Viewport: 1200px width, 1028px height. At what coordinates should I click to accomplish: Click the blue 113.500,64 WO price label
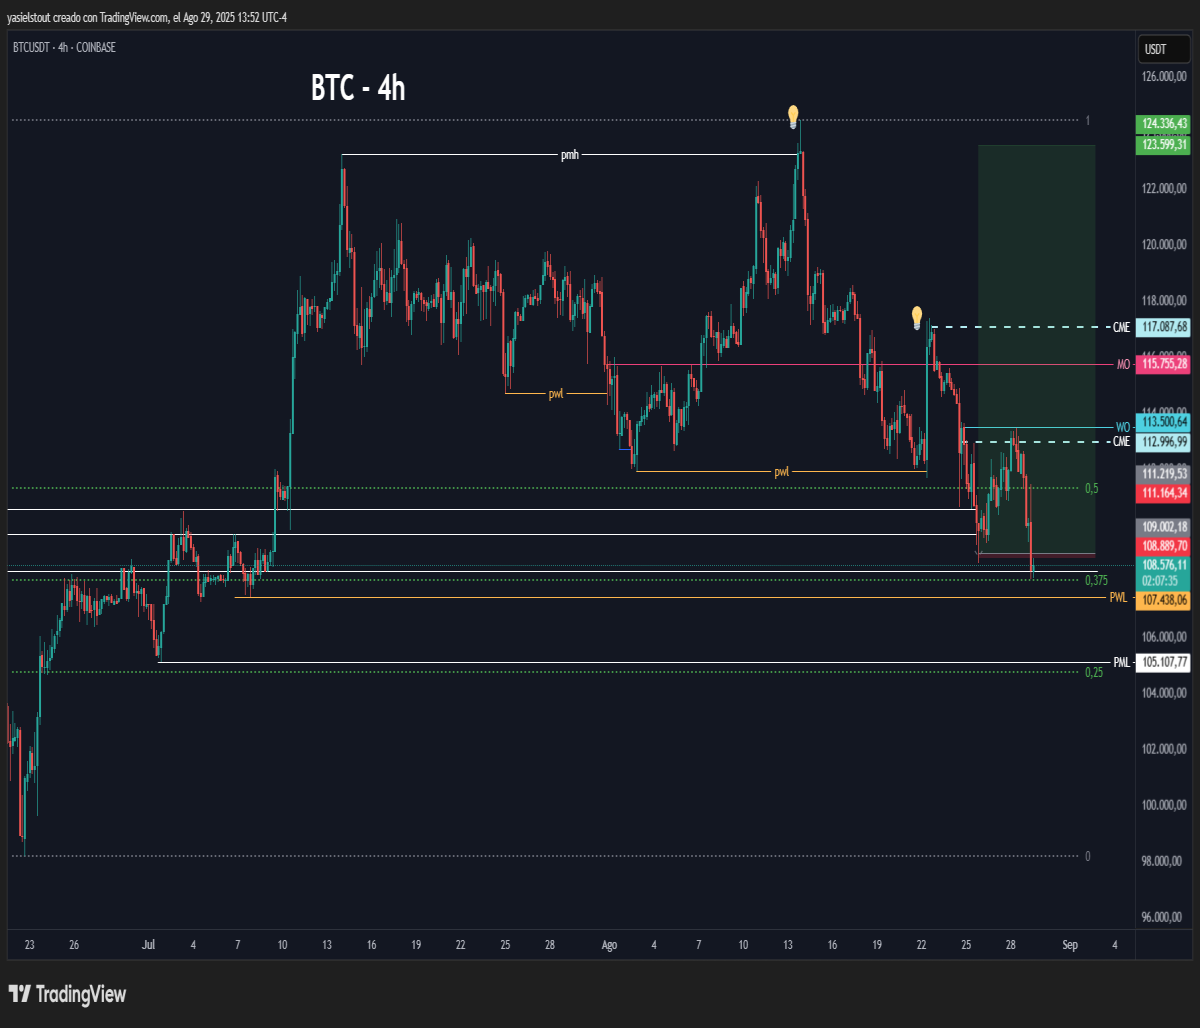[x=1164, y=422]
